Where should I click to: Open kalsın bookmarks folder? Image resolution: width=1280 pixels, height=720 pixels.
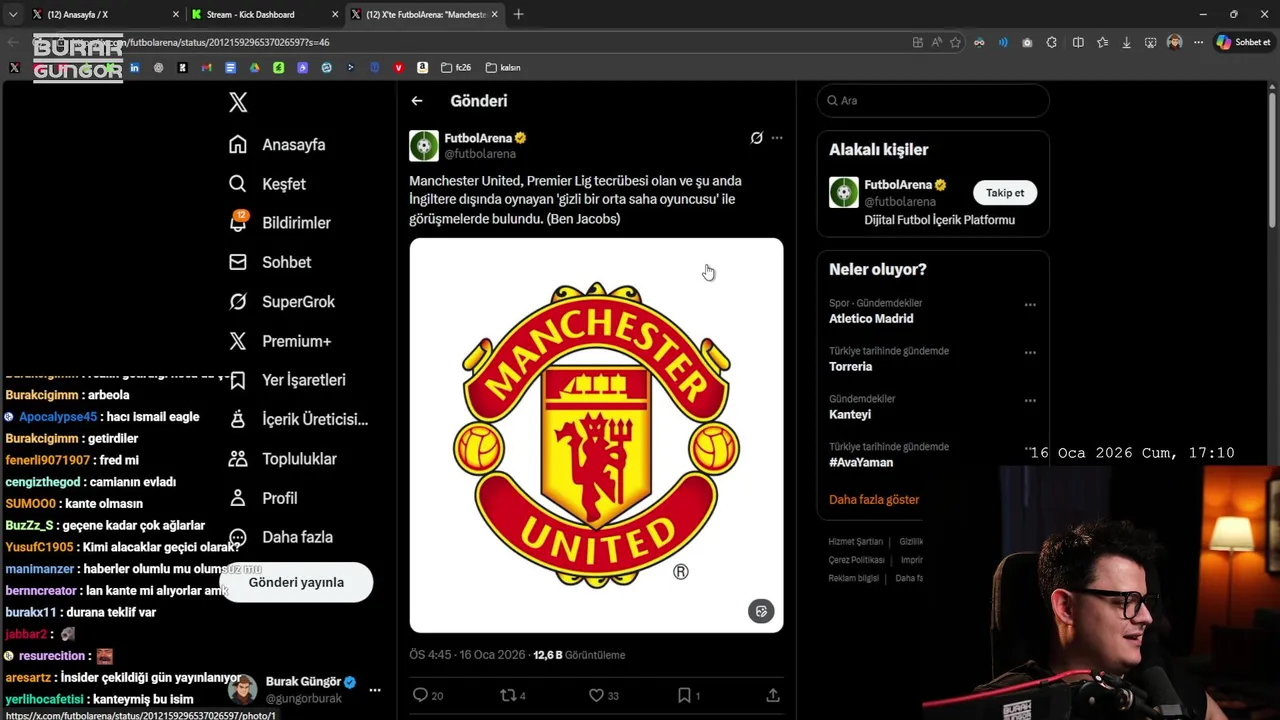pyautogui.click(x=503, y=68)
